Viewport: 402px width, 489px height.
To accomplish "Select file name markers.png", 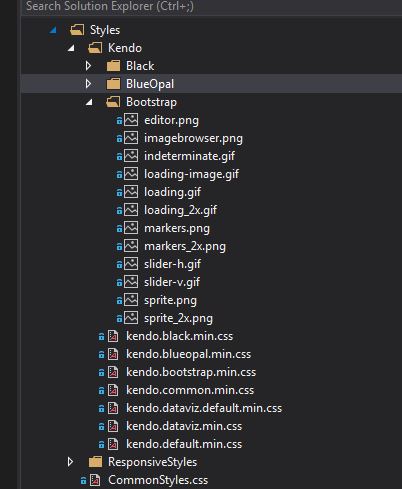I will click(177, 228).
